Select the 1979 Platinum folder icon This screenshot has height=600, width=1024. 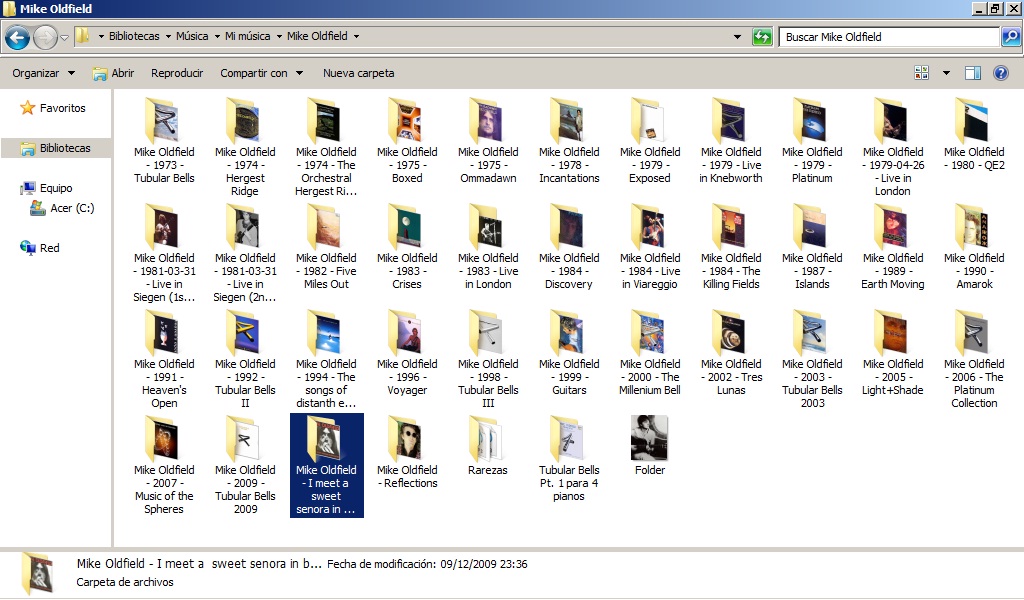[812, 120]
